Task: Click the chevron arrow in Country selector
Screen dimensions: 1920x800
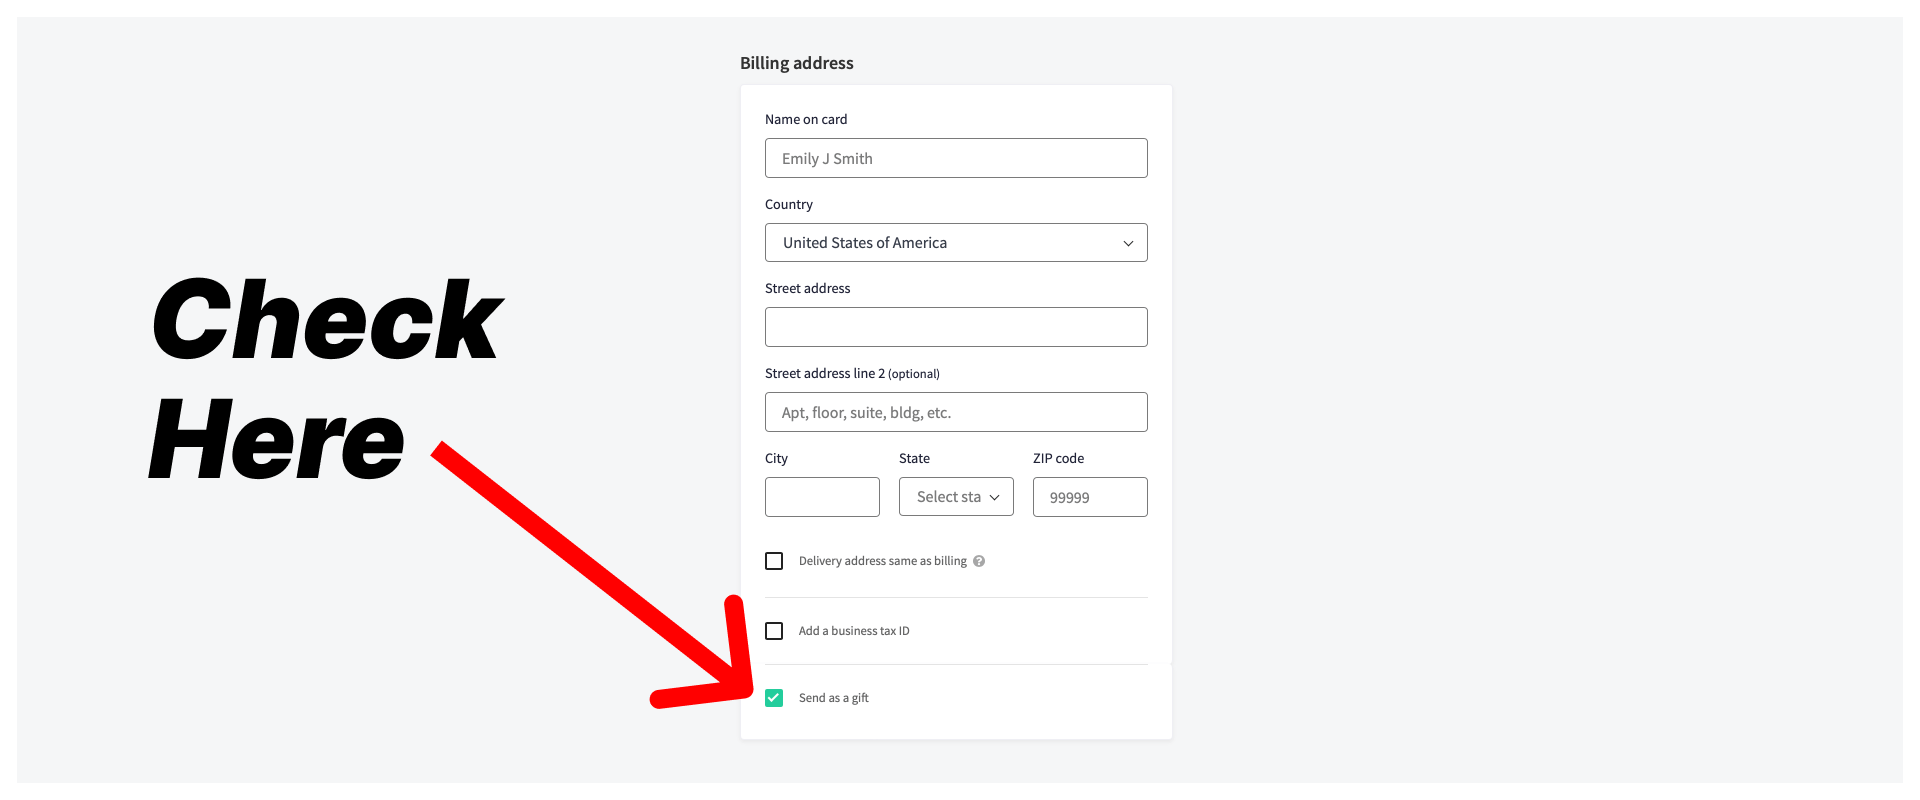Action: coord(1128,243)
